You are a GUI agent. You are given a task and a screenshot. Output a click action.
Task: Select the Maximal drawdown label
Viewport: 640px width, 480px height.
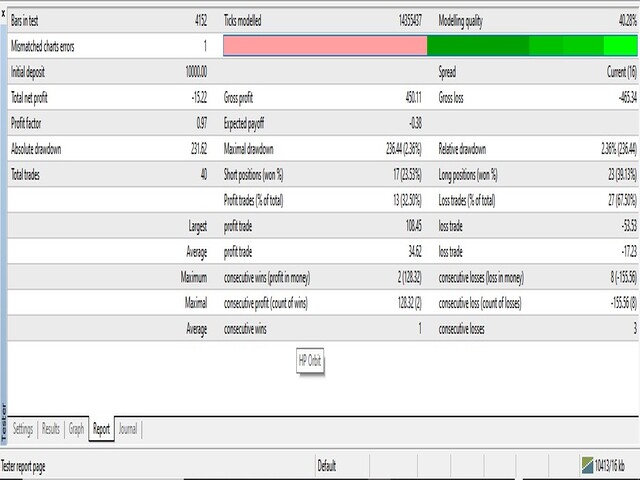point(249,149)
